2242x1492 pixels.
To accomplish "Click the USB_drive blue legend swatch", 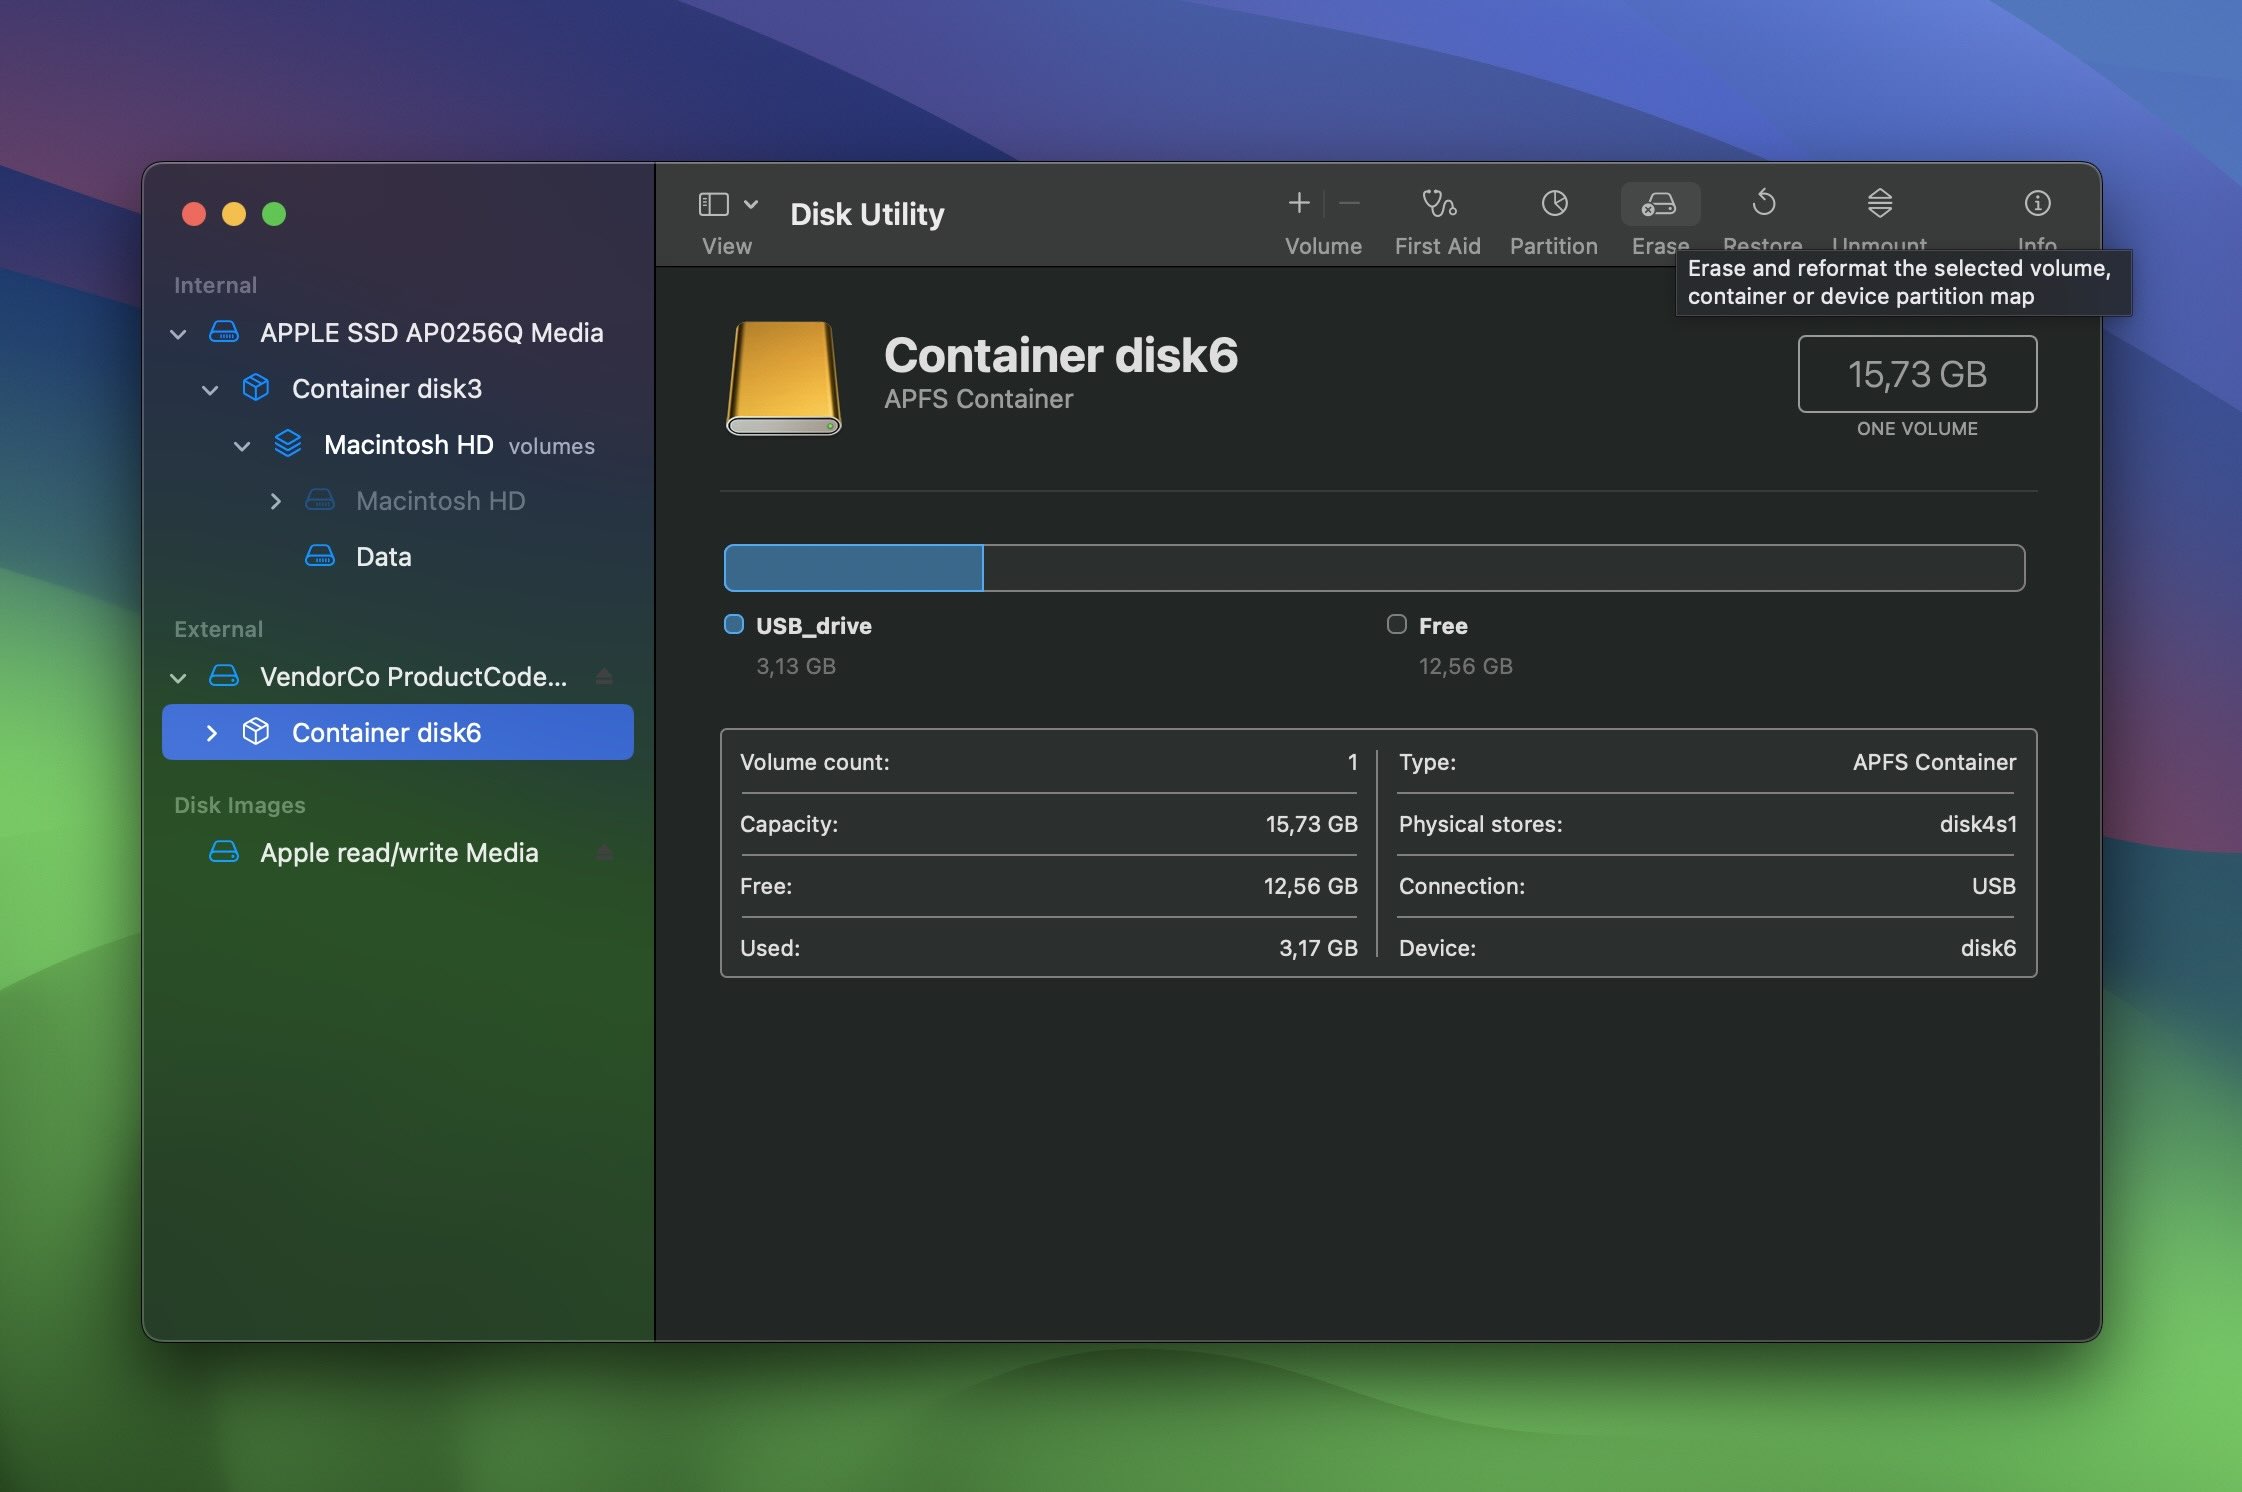I will pos(734,625).
